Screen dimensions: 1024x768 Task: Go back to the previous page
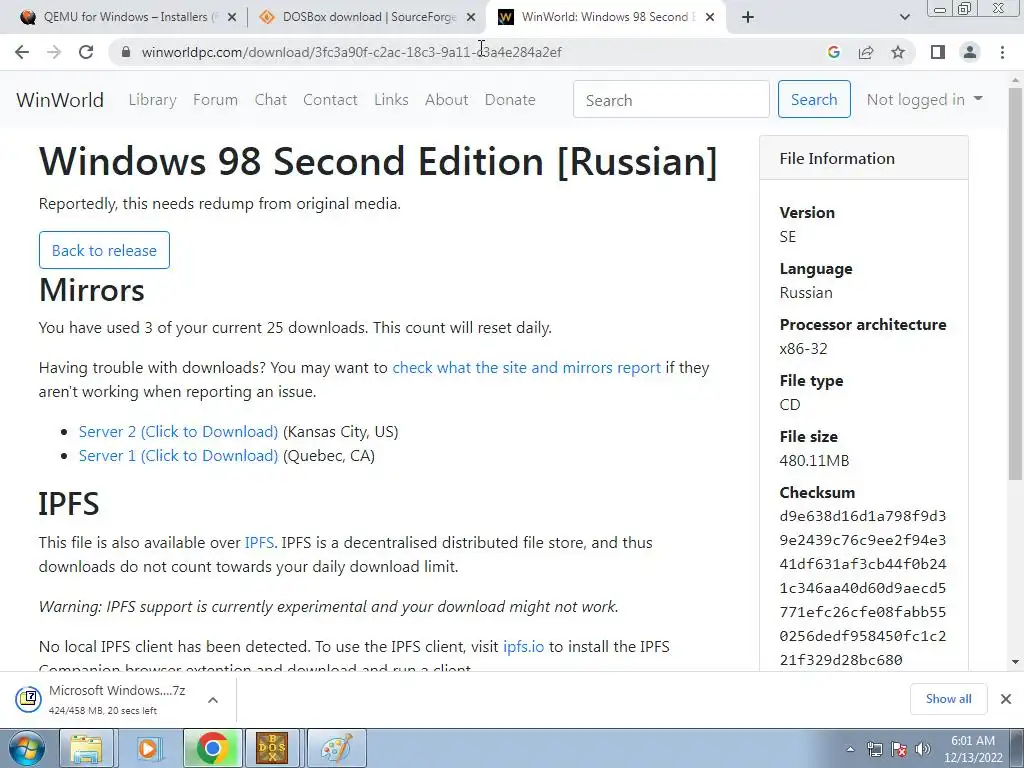(x=22, y=52)
